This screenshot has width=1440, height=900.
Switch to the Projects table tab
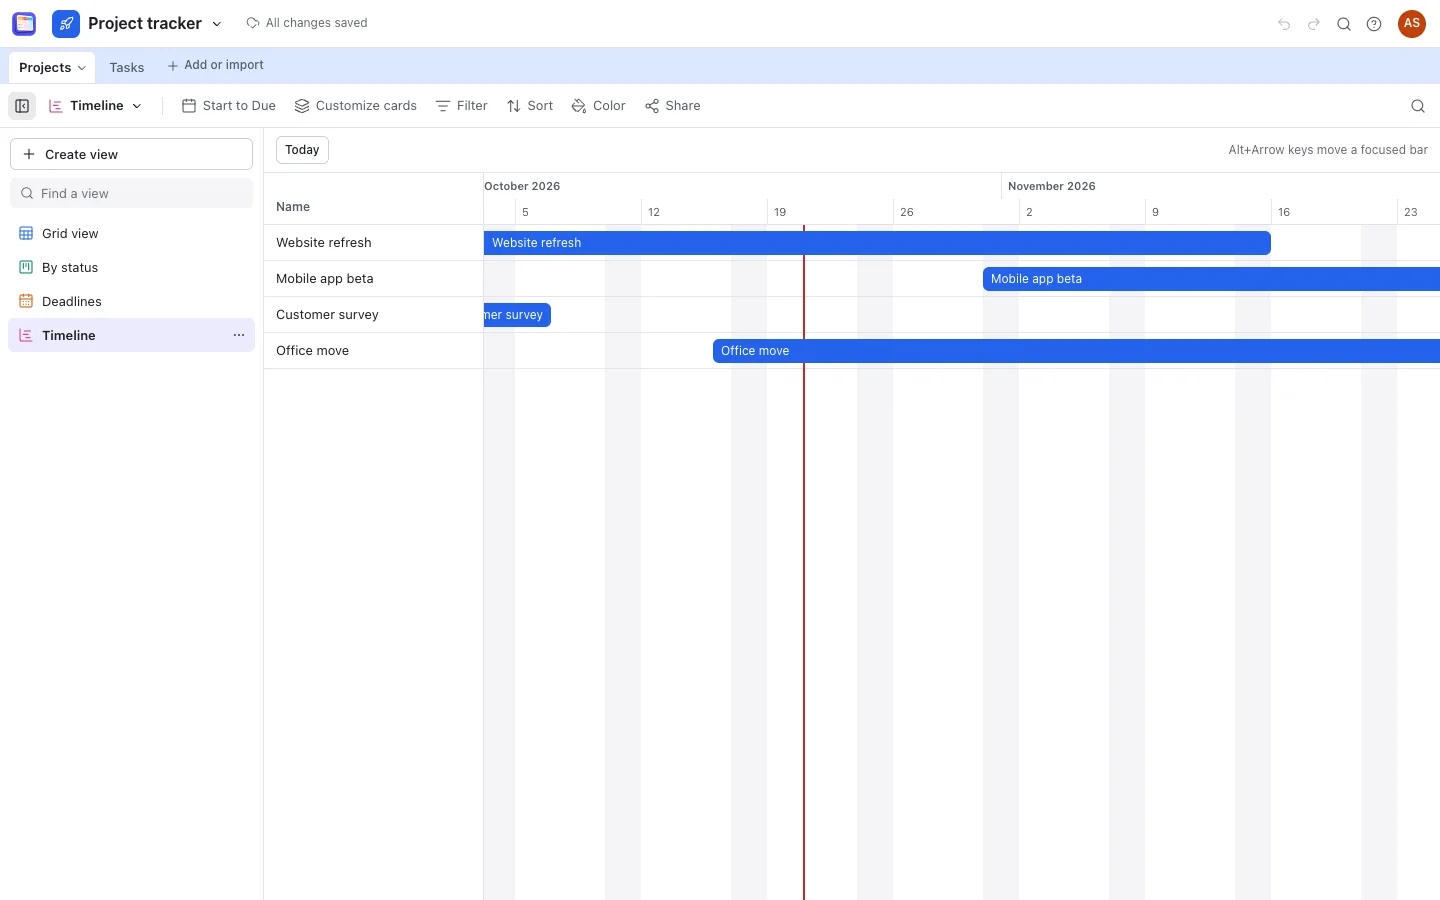[x=52, y=67]
